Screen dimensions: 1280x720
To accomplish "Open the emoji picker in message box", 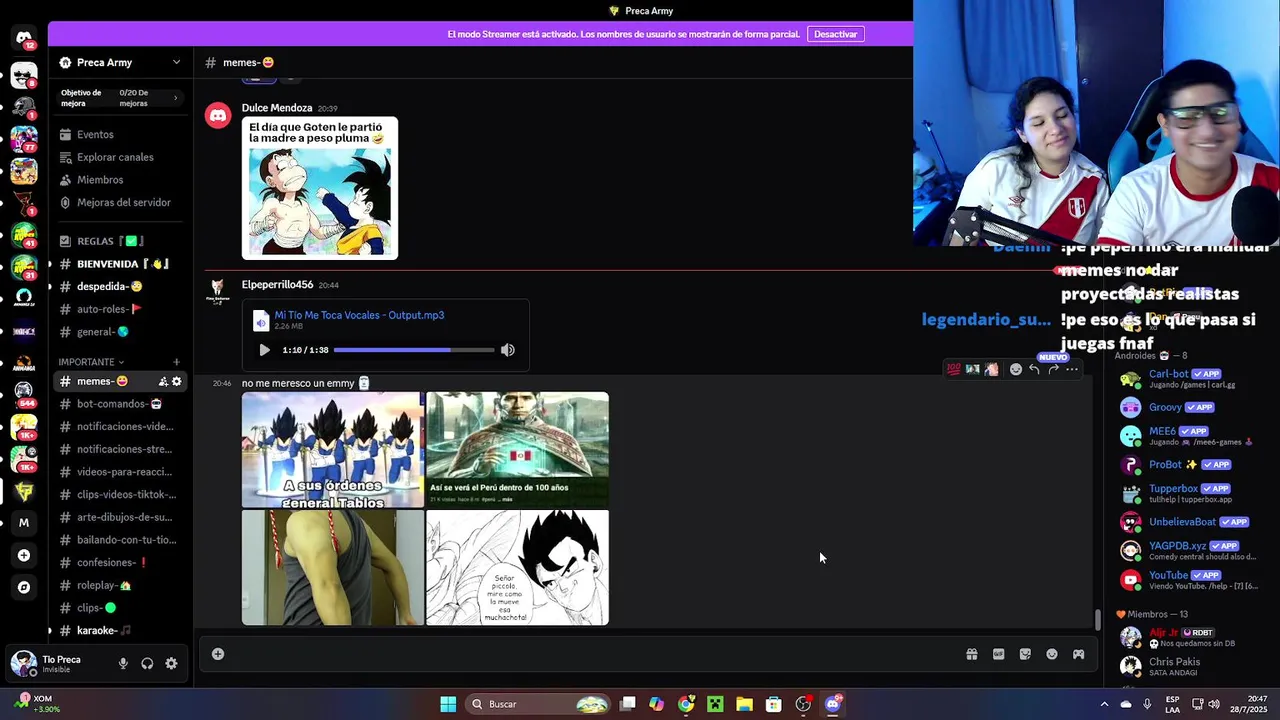I will tap(1052, 654).
